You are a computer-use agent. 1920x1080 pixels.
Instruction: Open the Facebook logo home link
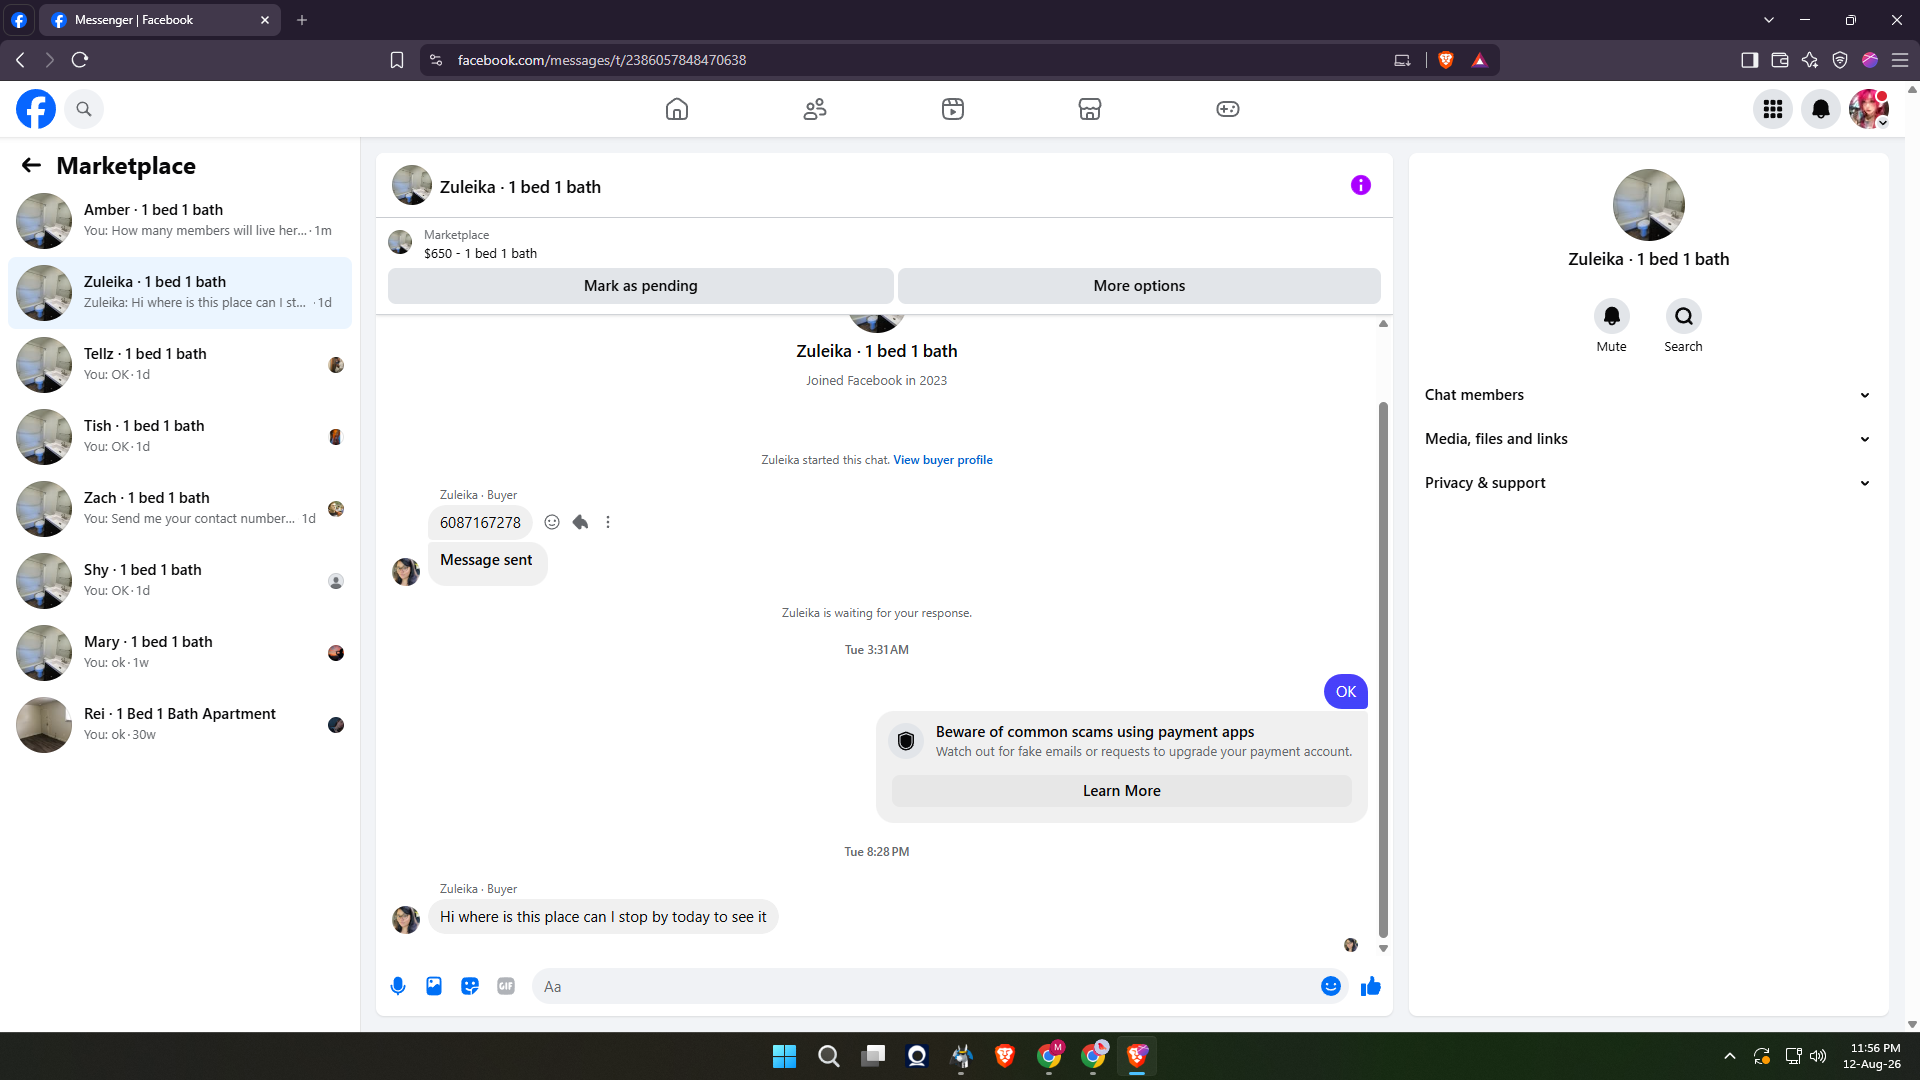(36, 109)
